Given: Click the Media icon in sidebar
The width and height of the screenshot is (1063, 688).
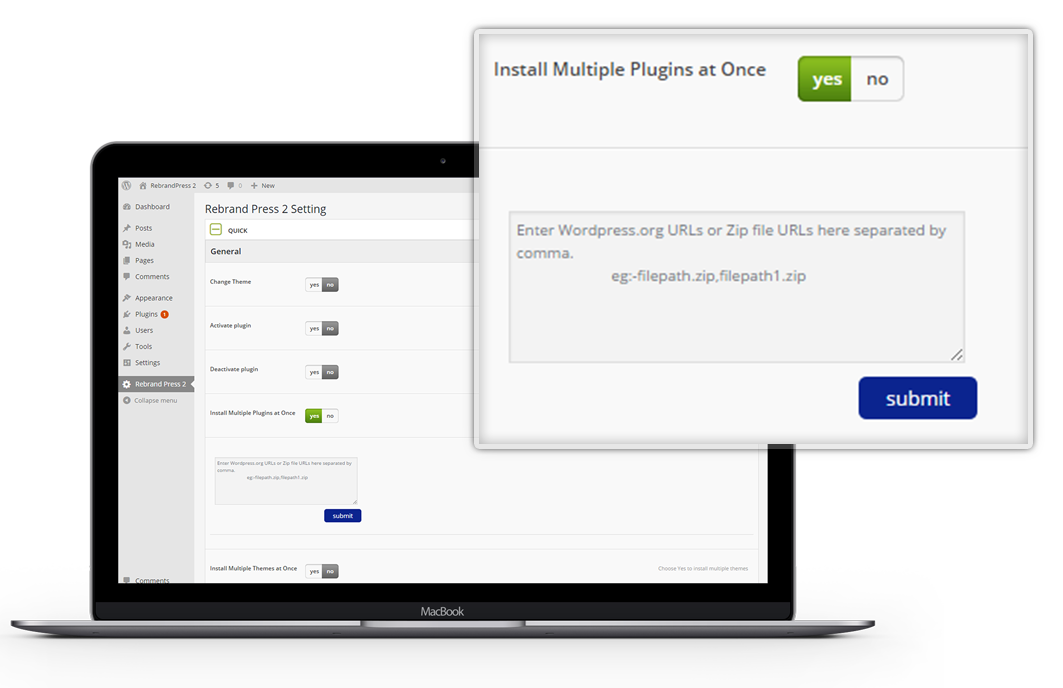Looking at the screenshot, I should [x=127, y=244].
